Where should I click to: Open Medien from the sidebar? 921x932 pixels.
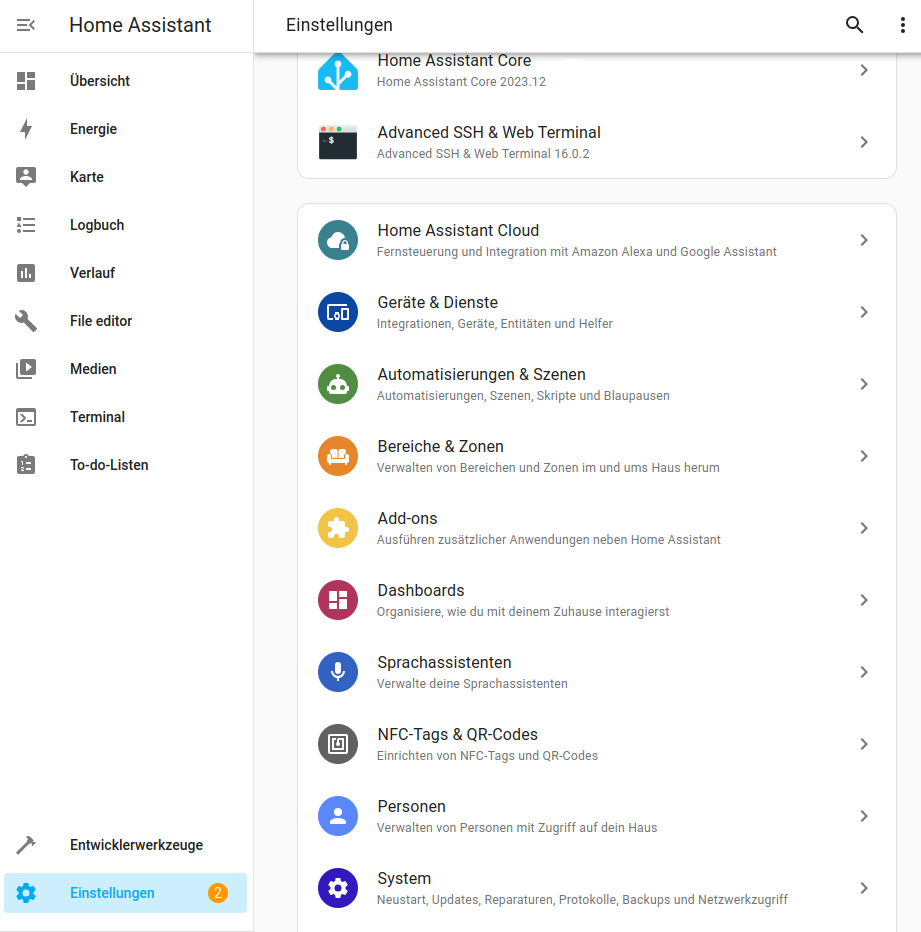(x=125, y=369)
